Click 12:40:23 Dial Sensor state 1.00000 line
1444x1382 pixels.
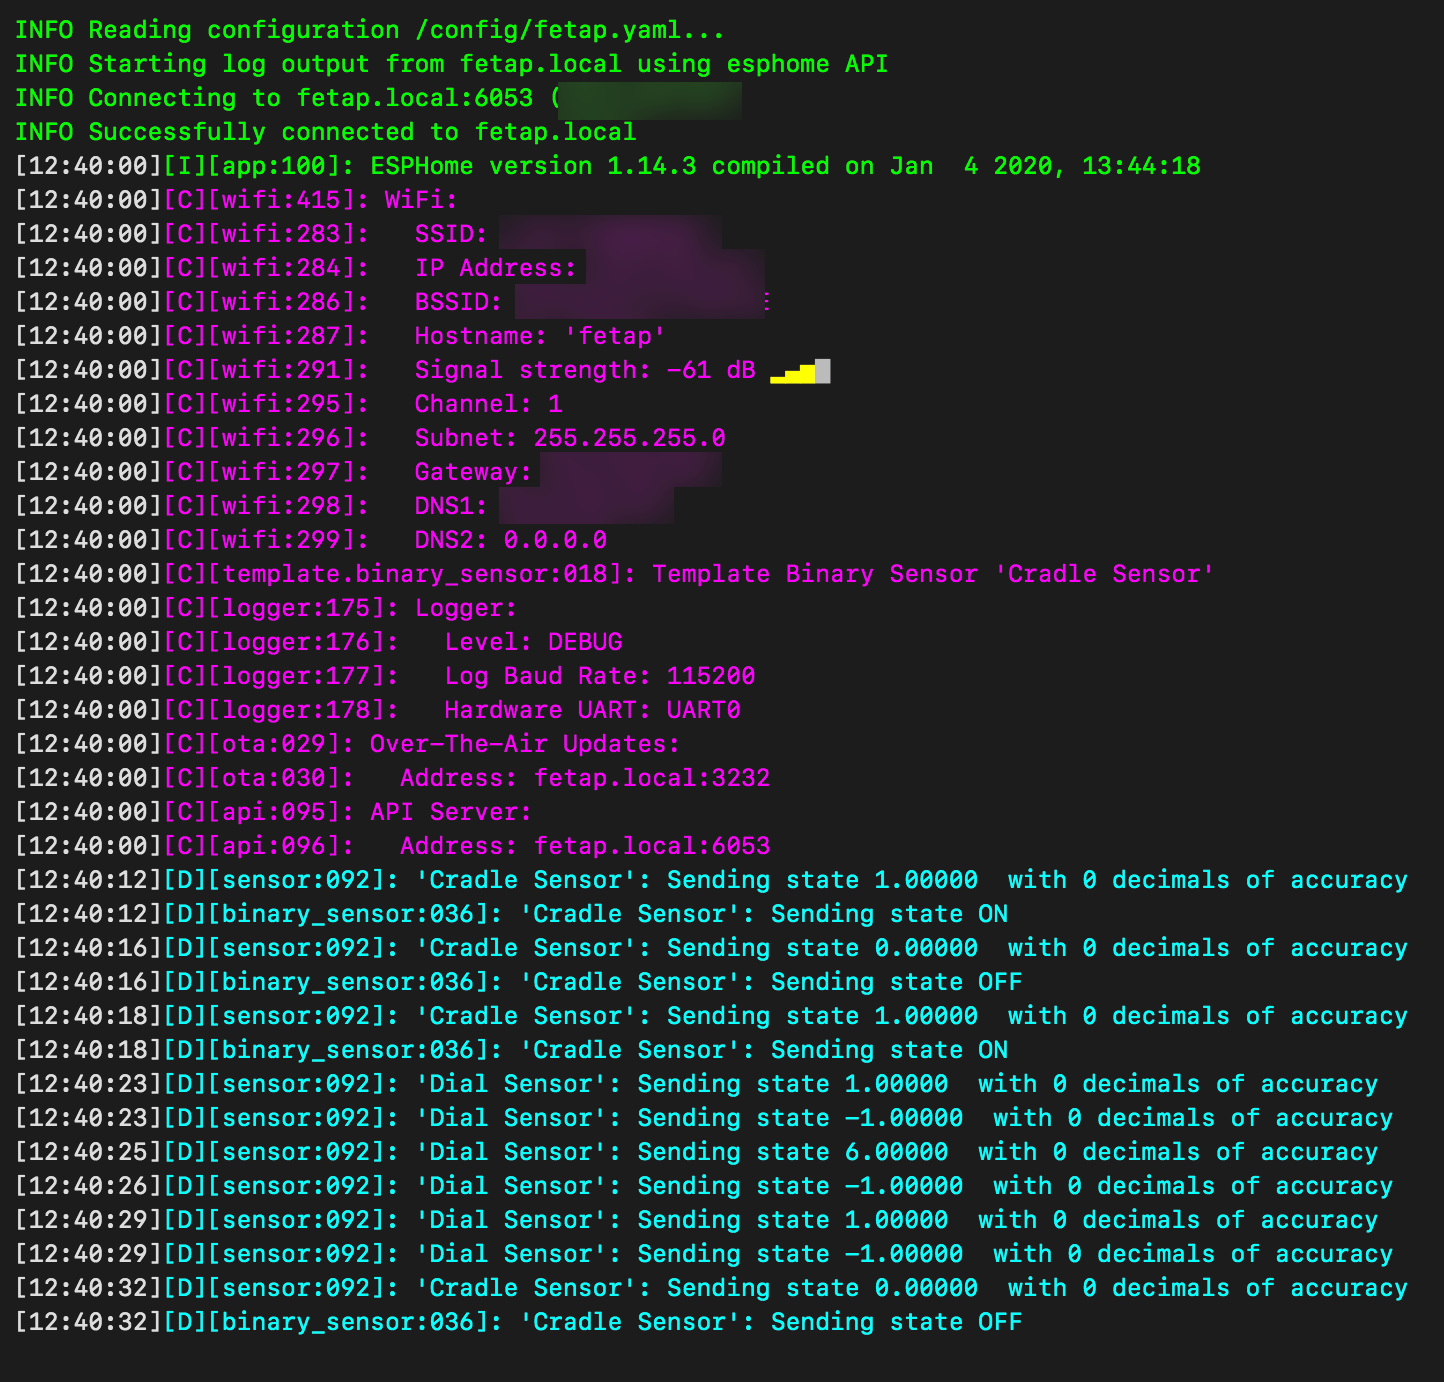696,1084
